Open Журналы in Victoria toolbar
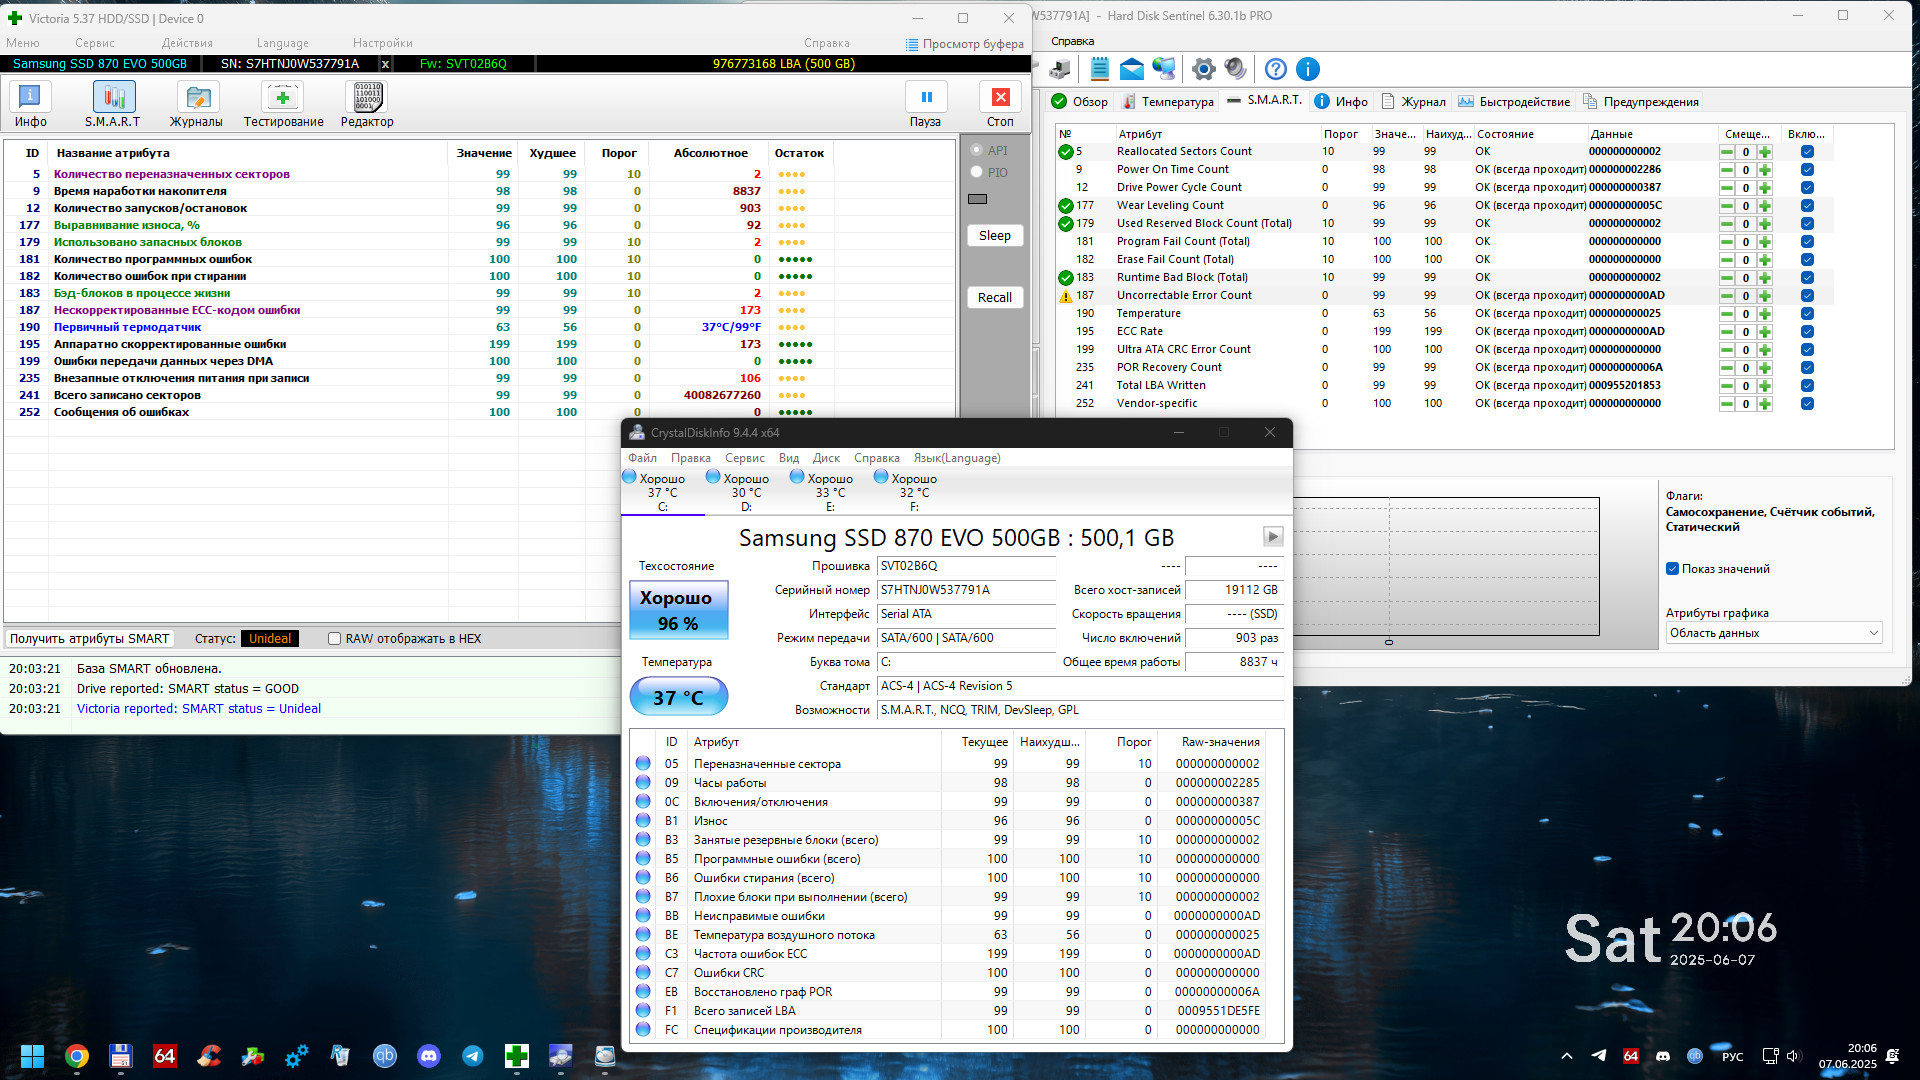1920x1080 pixels. [x=196, y=104]
